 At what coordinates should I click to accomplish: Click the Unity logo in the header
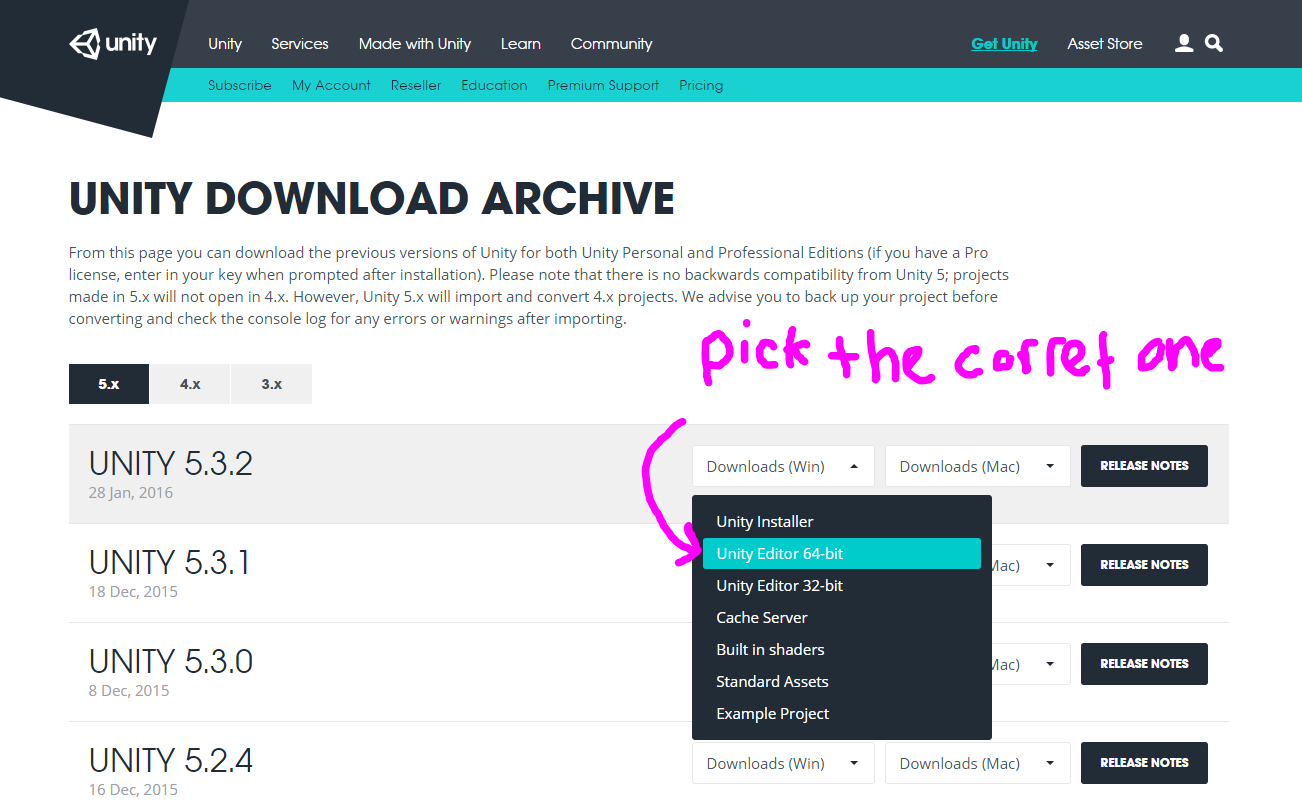[112, 43]
